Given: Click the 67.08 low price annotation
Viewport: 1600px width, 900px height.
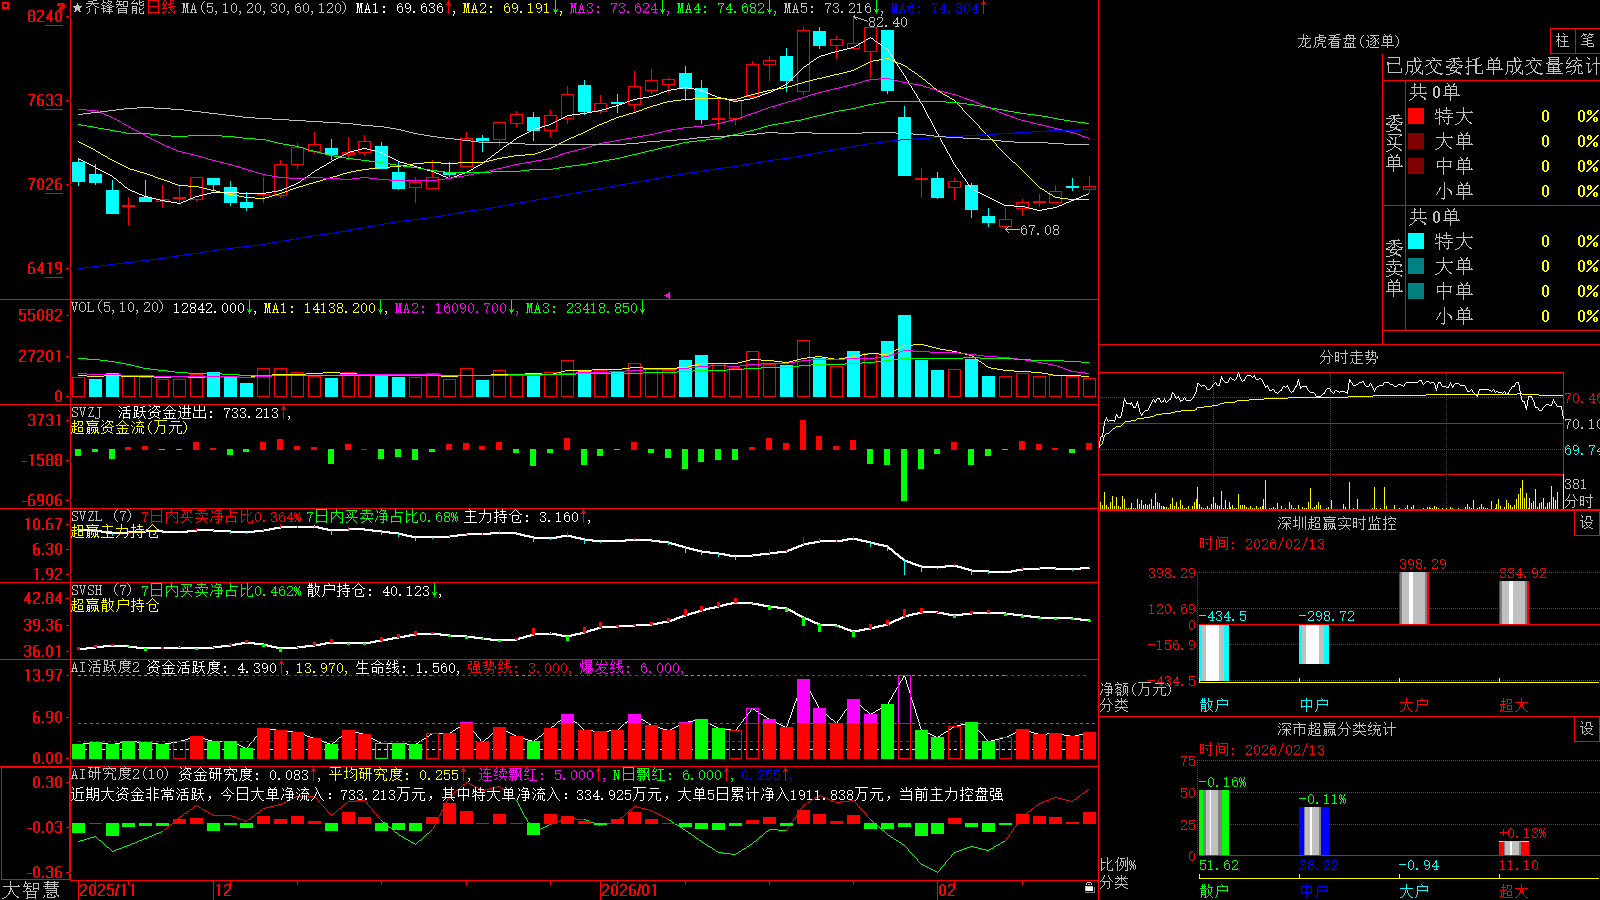Looking at the screenshot, I should pos(1040,230).
